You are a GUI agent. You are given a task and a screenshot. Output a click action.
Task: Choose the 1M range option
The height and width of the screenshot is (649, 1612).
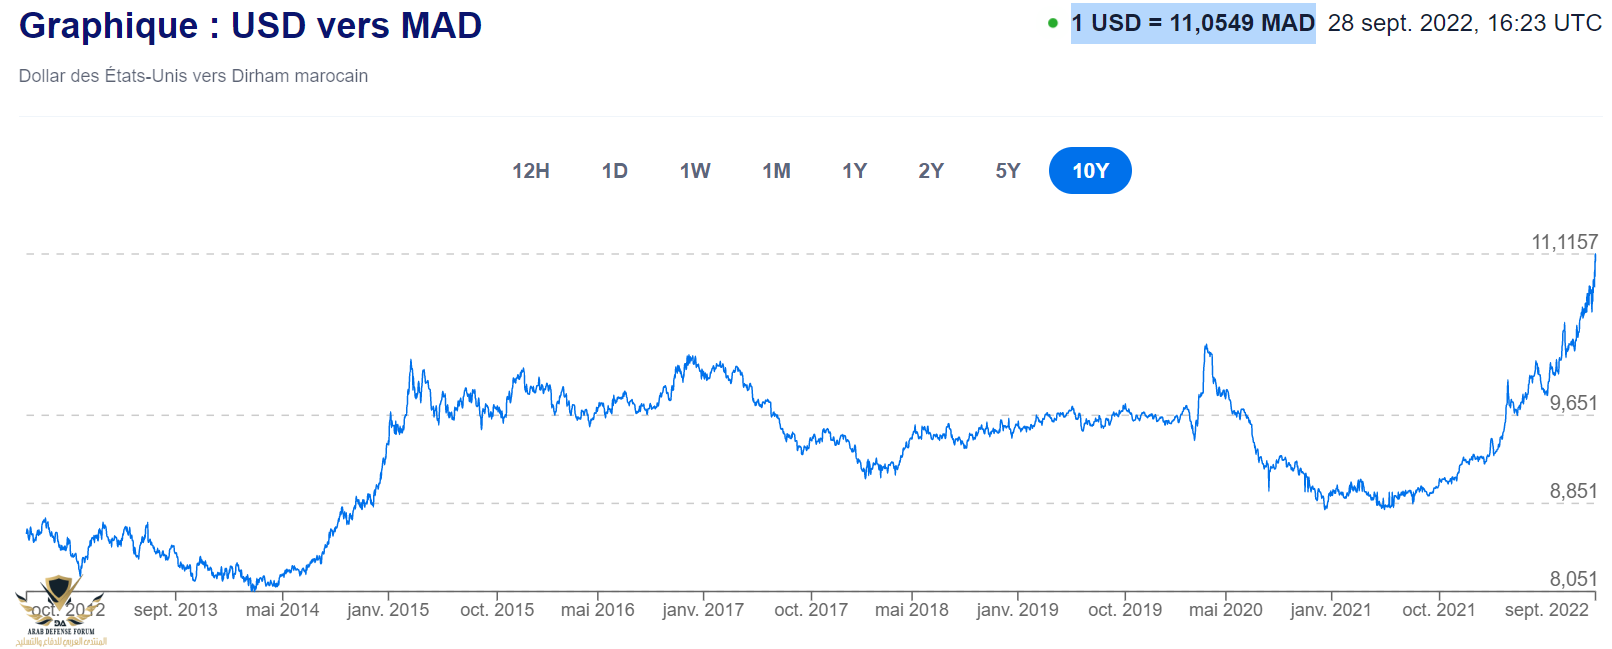click(776, 171)
